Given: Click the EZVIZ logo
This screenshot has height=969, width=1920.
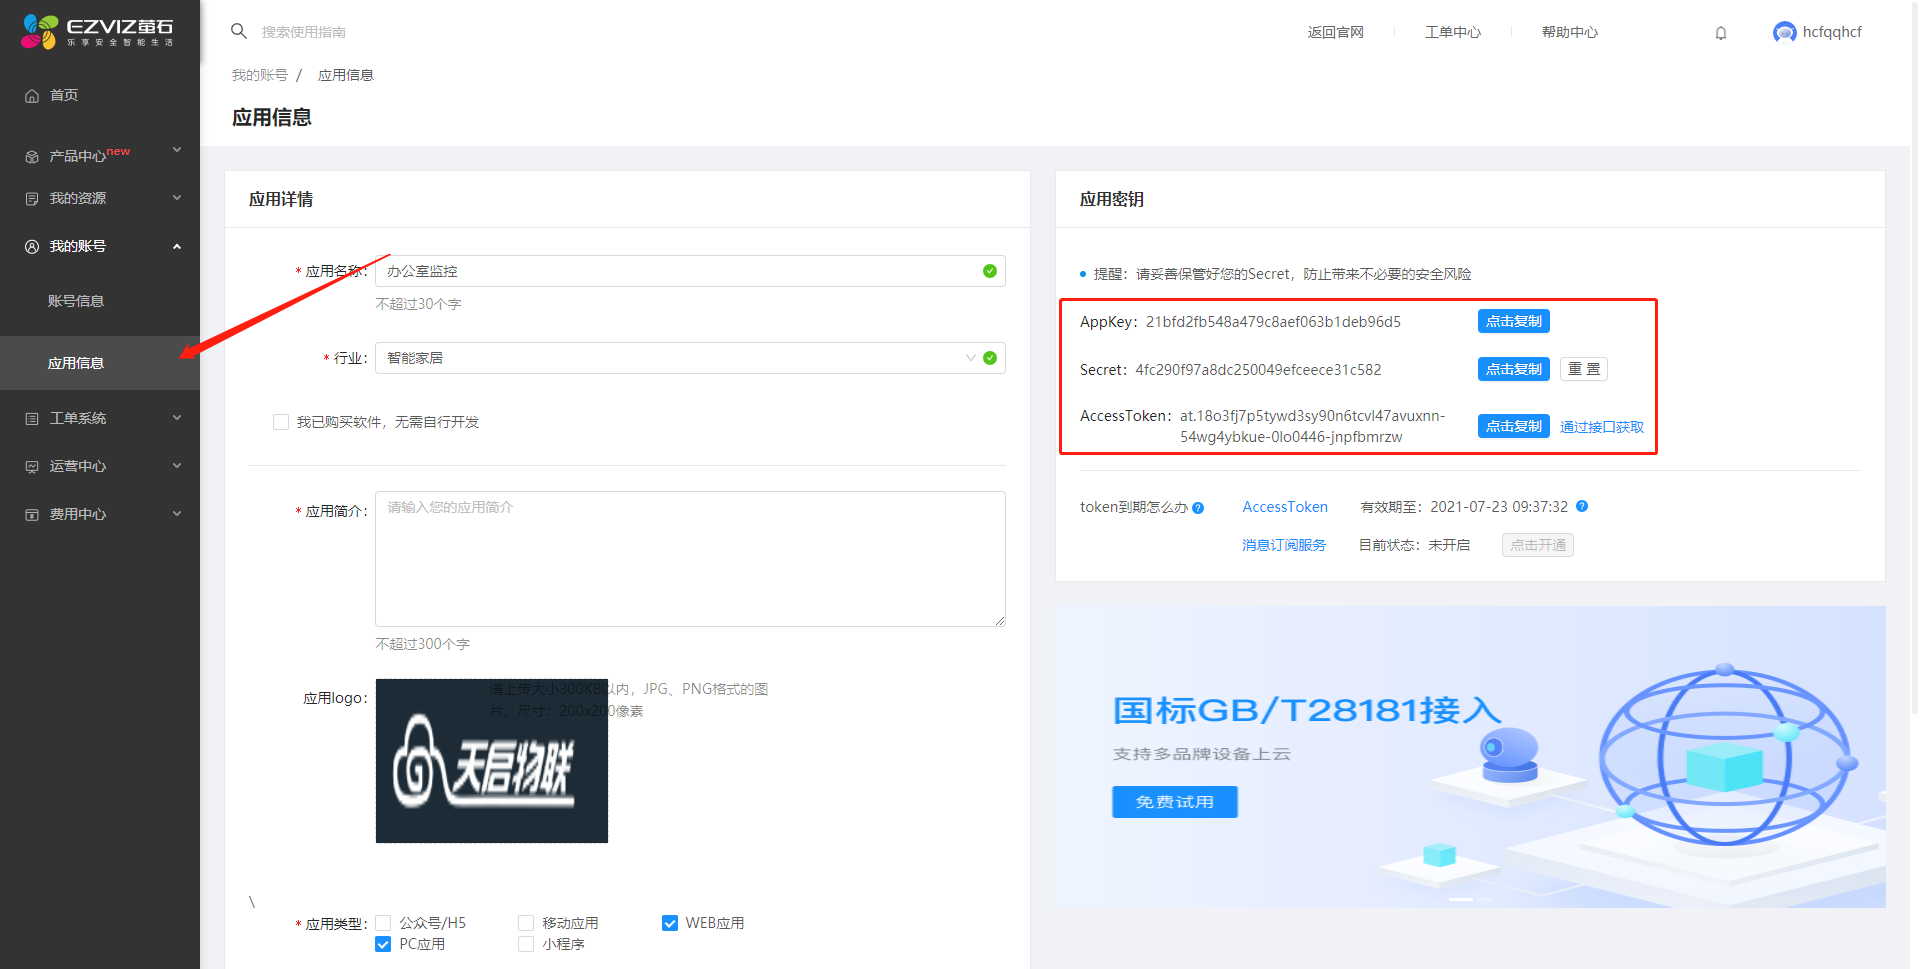Looking at the screenshot, I should pyautogui.click(x=97, y=31).
